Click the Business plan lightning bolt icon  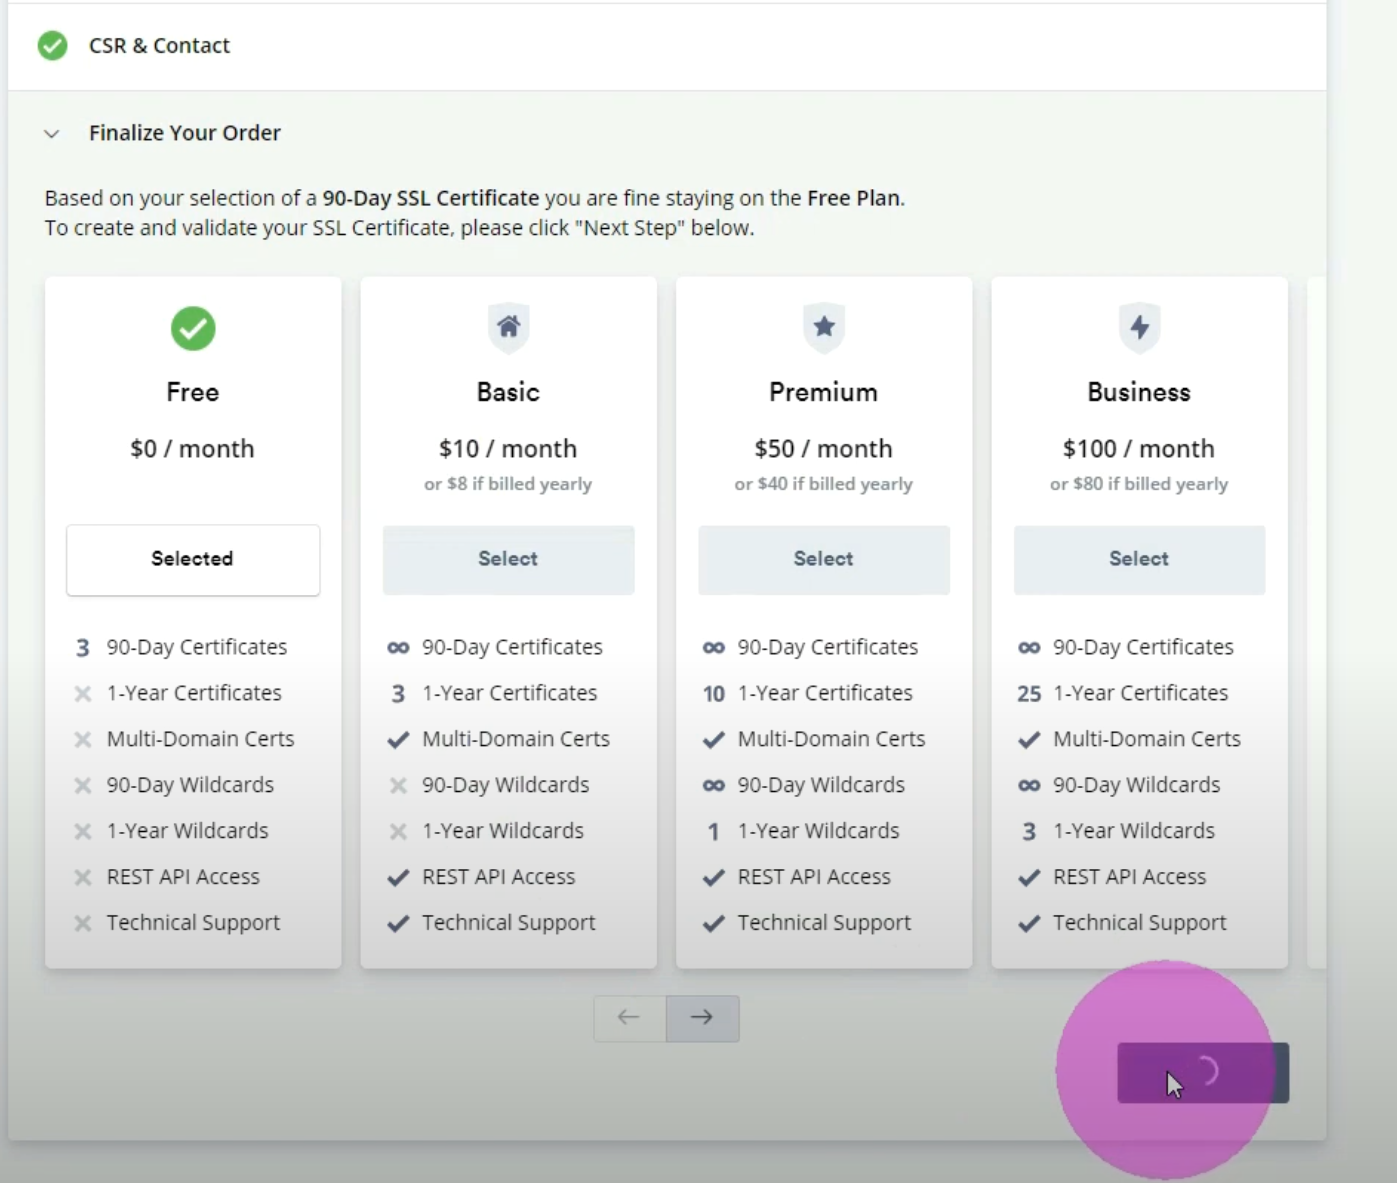coord(1139,327)
